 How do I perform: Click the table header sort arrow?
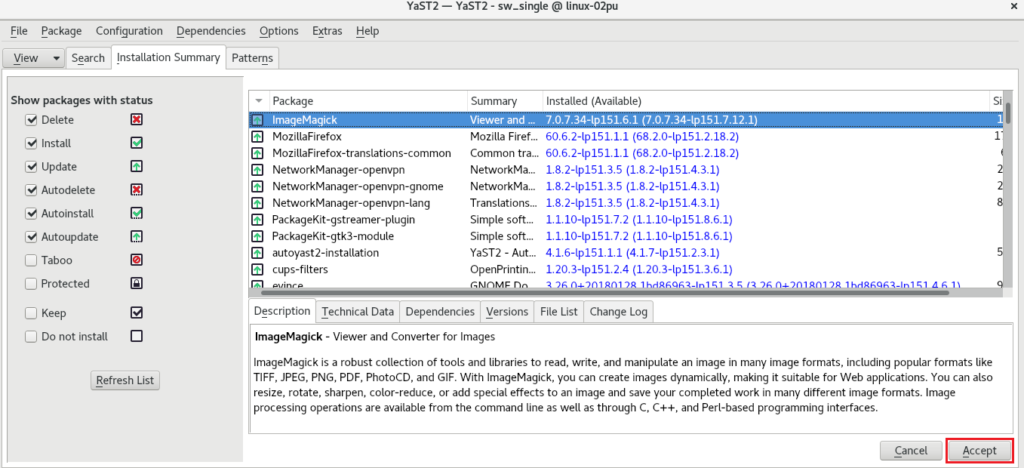259,101
